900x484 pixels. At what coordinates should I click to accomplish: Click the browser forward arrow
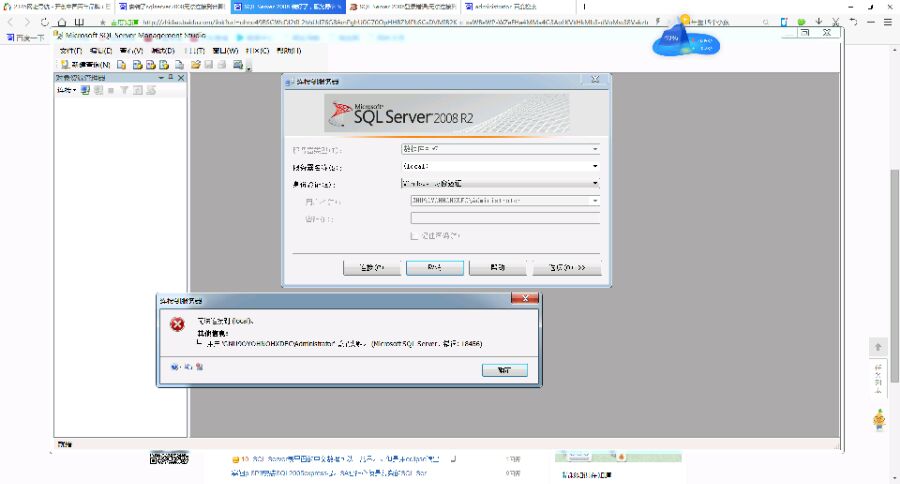tap(27, 22)
